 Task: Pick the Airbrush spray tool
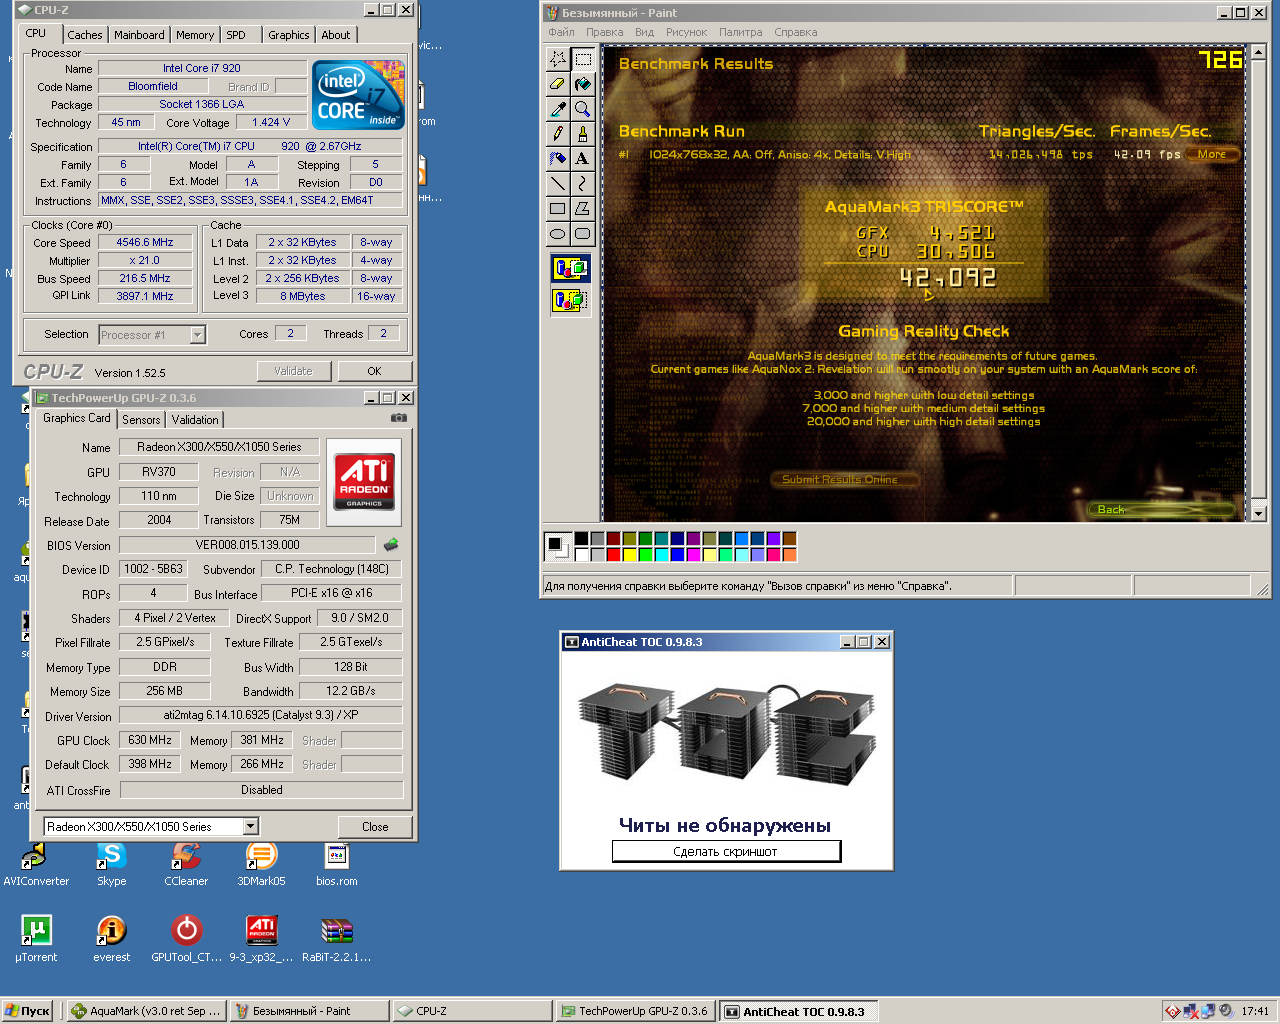pyautogui.click(x=558, y=158)
